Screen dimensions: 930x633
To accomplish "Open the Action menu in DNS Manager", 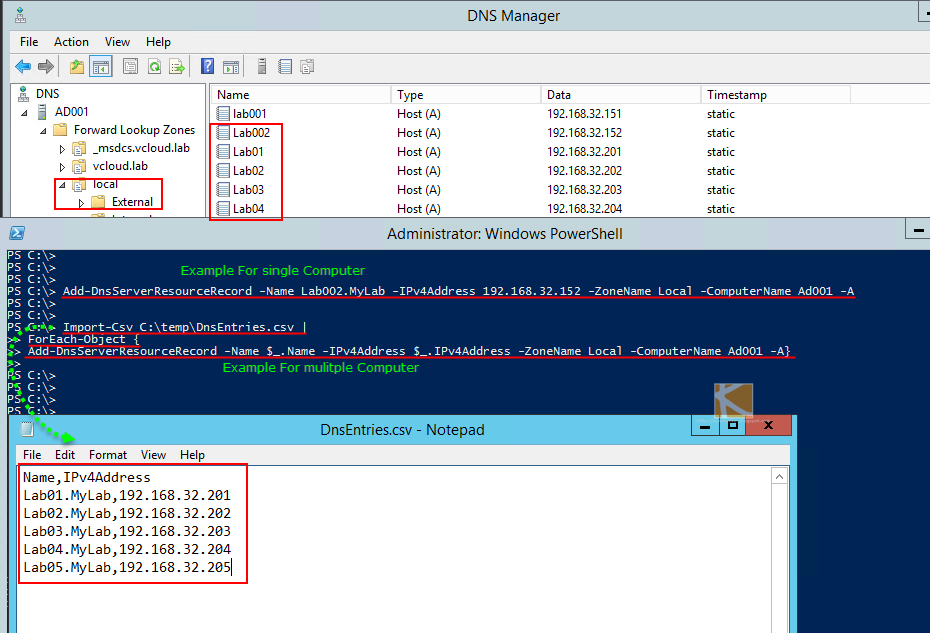I will point(70,42).
